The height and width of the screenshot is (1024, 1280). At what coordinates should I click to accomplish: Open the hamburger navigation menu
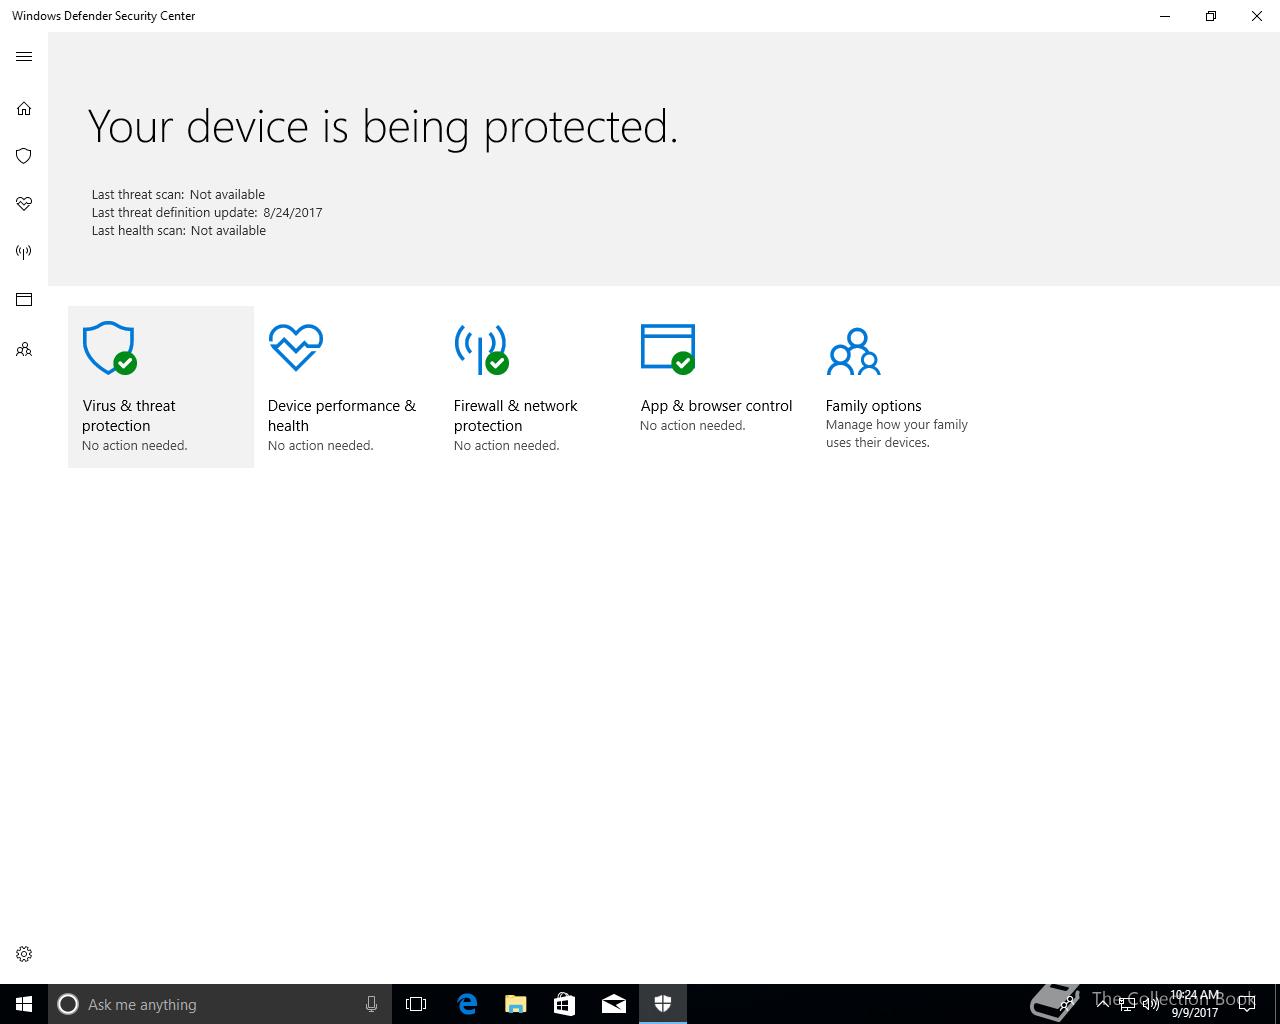coord(24,57)
